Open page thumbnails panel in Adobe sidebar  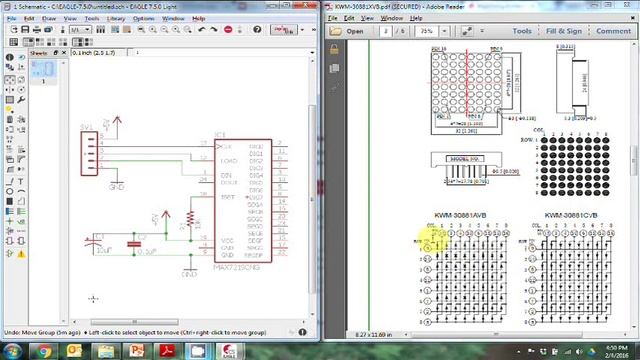334,68
